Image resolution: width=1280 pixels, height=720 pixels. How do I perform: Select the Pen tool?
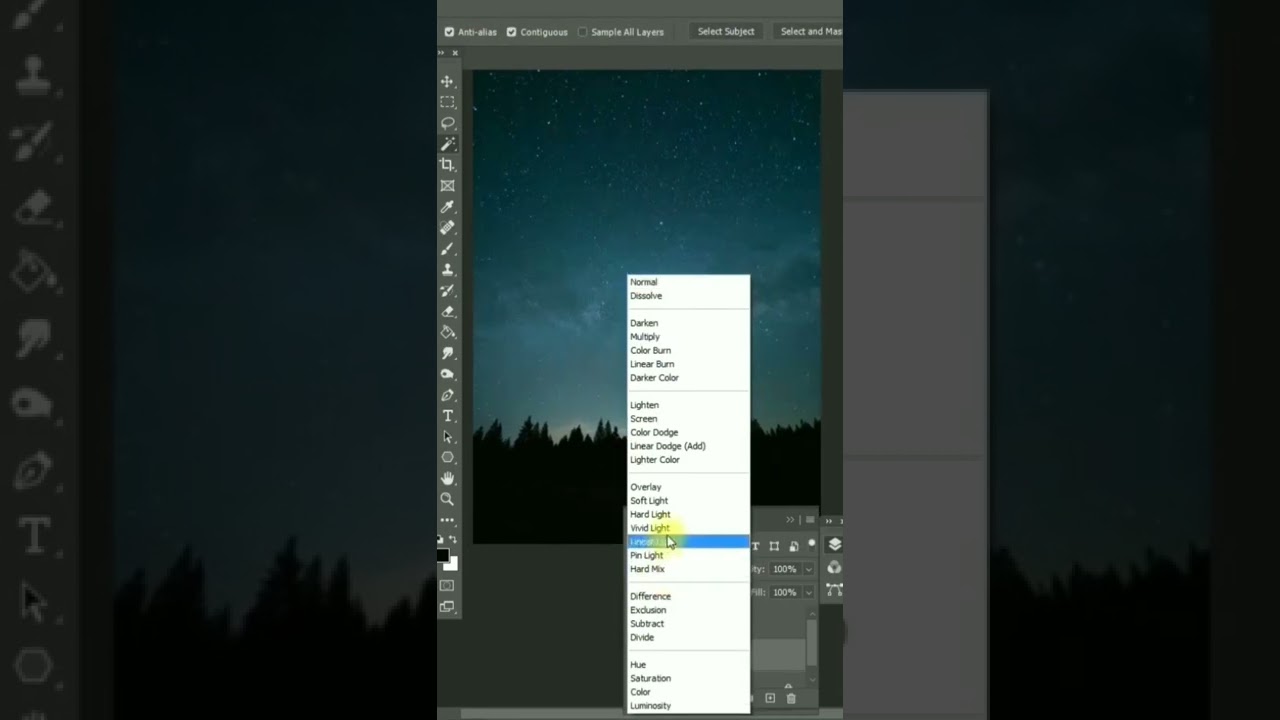(447, 395)
